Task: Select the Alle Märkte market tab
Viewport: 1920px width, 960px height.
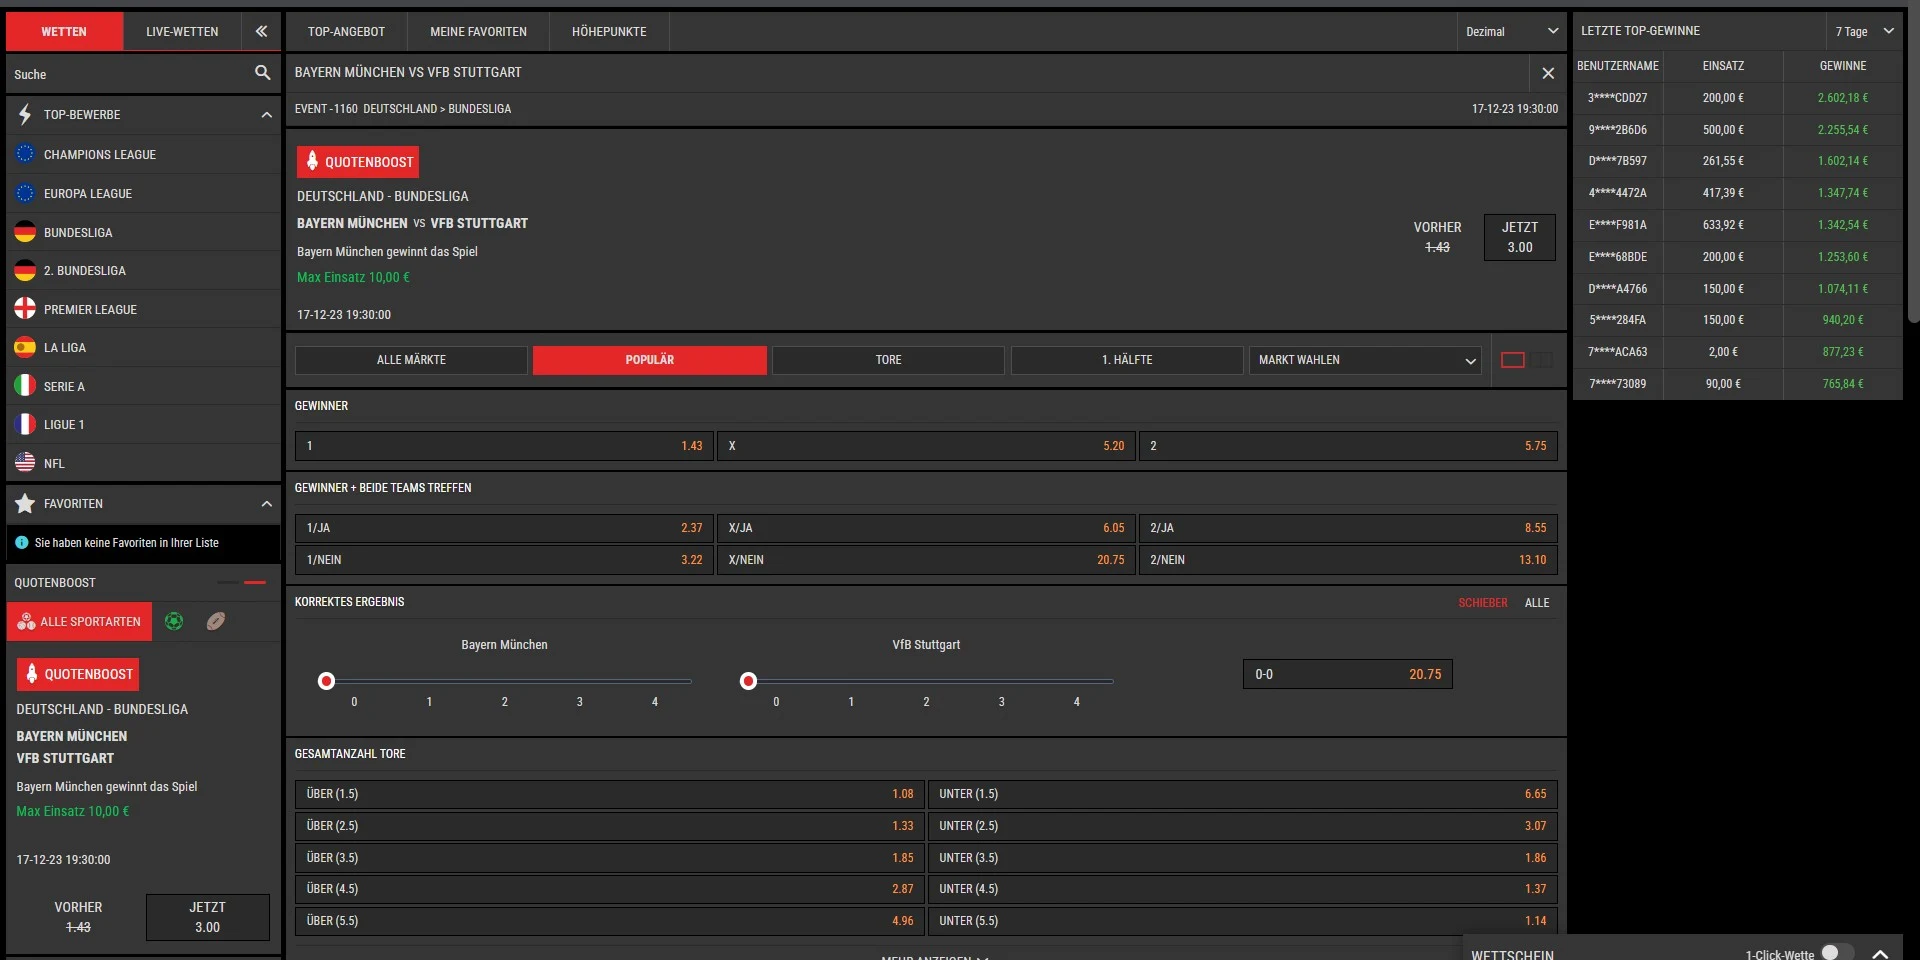Action: 411,360
